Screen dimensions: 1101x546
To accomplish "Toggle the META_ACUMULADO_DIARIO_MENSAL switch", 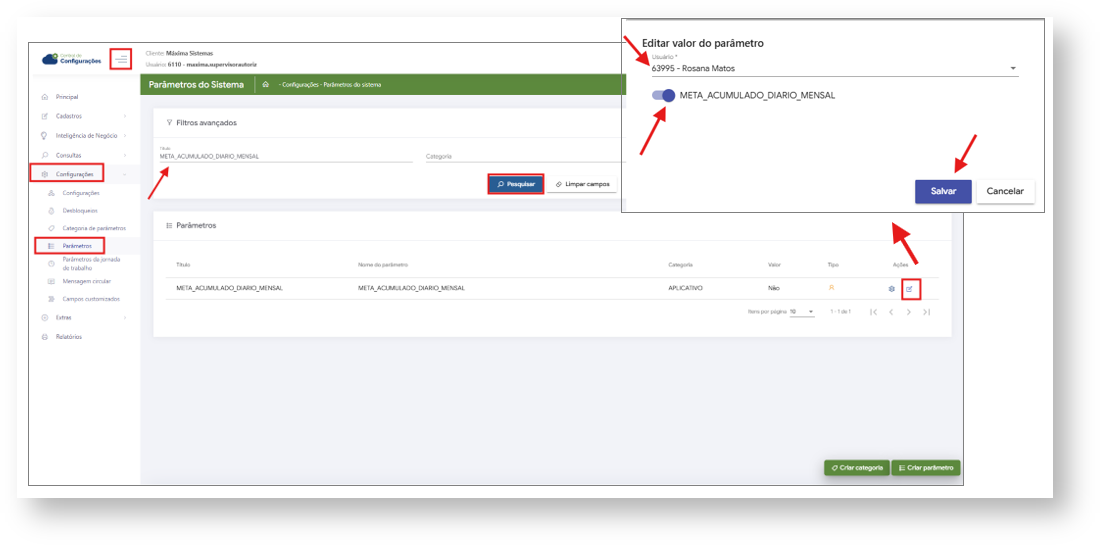I will [x=664, y=95].
